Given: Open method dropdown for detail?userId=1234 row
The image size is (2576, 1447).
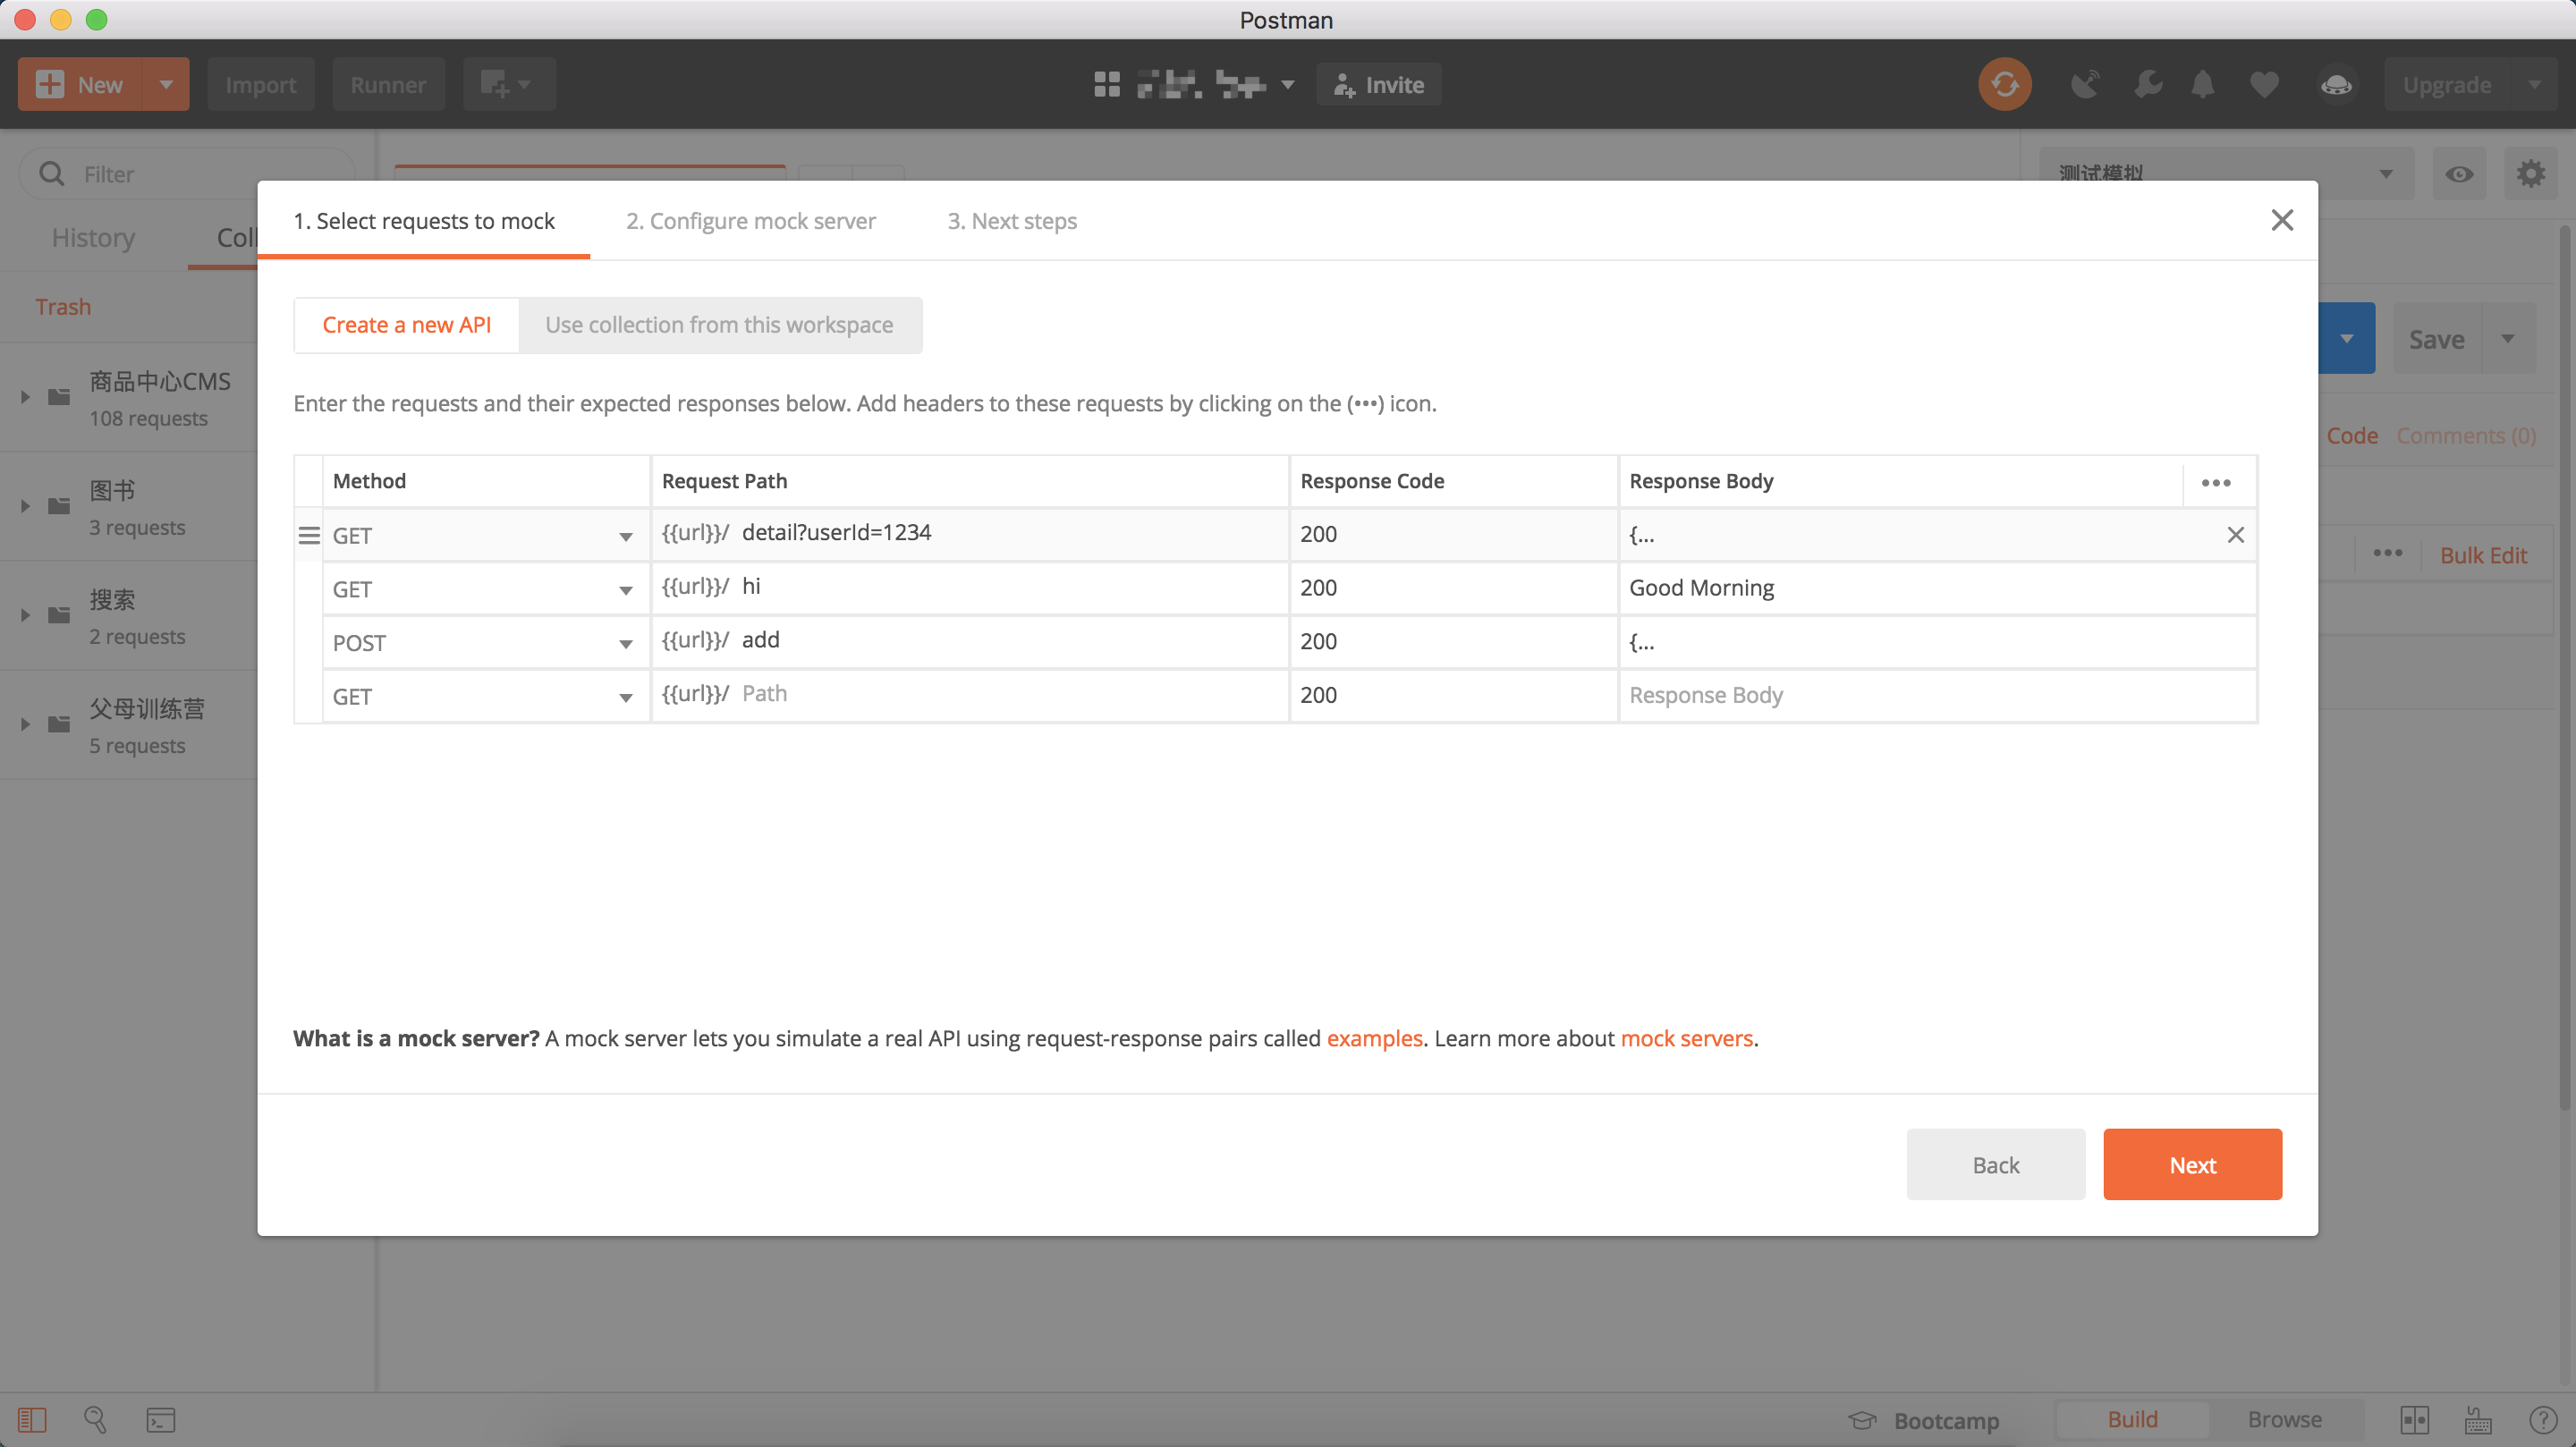Looking at the screenshot, I should click(x=625, y=537).
